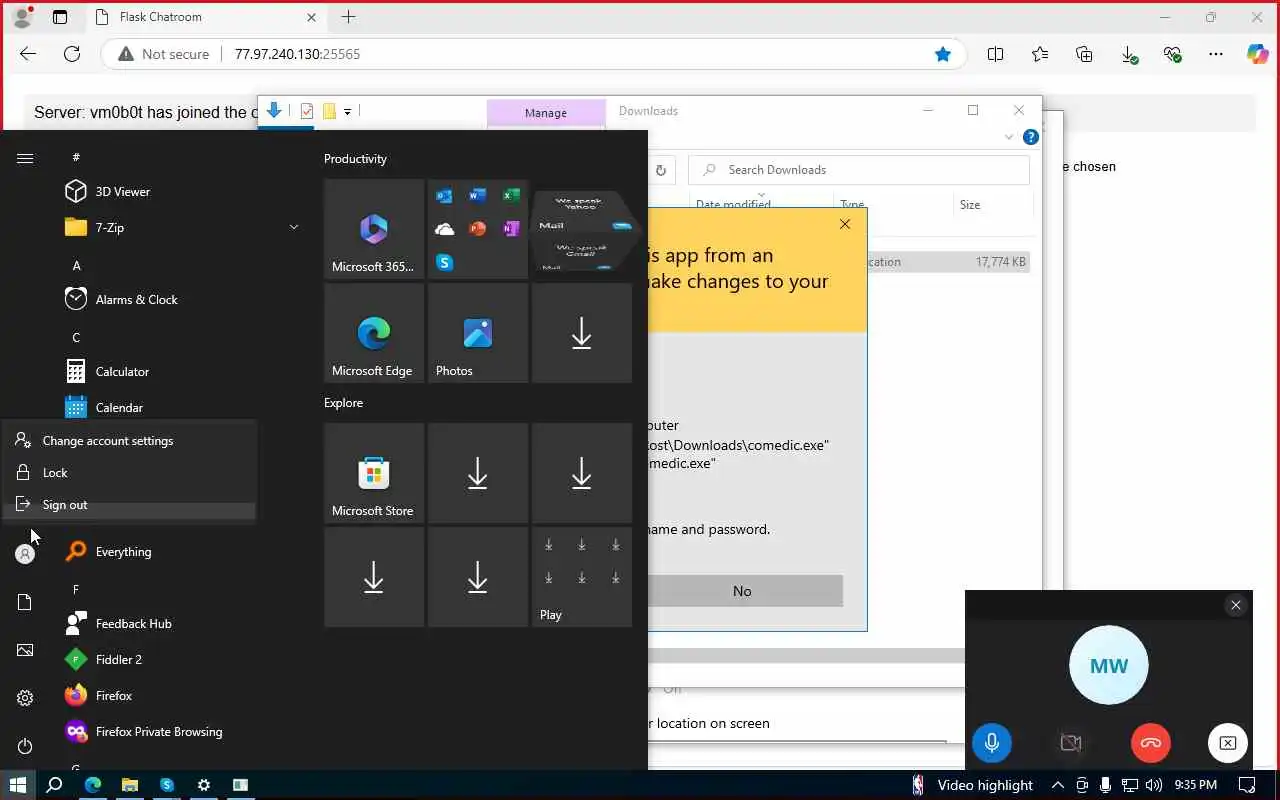Choose Sign out from the account menu
The width and height of the screenshot is (1280, 800).
[x=129, y=504]
